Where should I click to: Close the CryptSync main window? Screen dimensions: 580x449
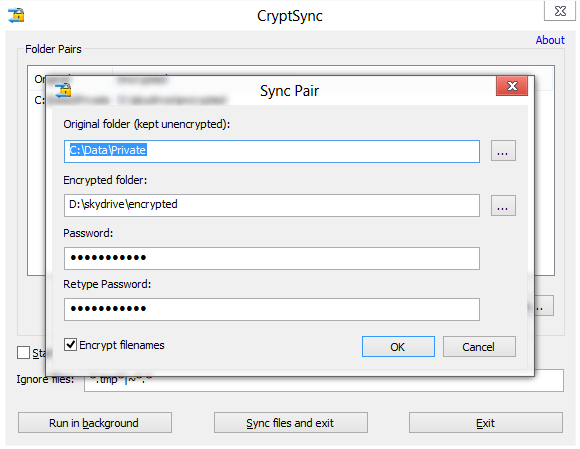[560, 11]
